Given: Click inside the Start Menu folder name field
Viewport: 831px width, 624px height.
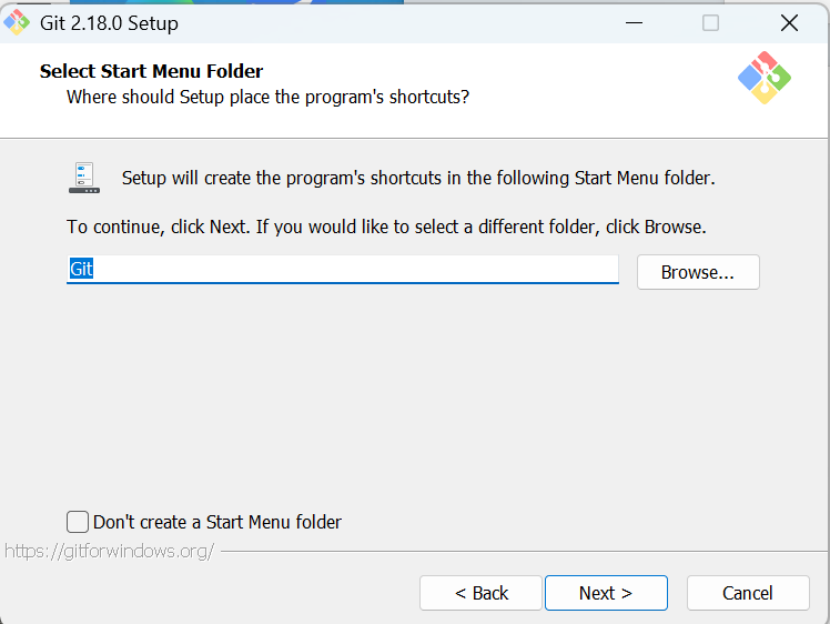Looking at the screenshot, I should [342, 269].
